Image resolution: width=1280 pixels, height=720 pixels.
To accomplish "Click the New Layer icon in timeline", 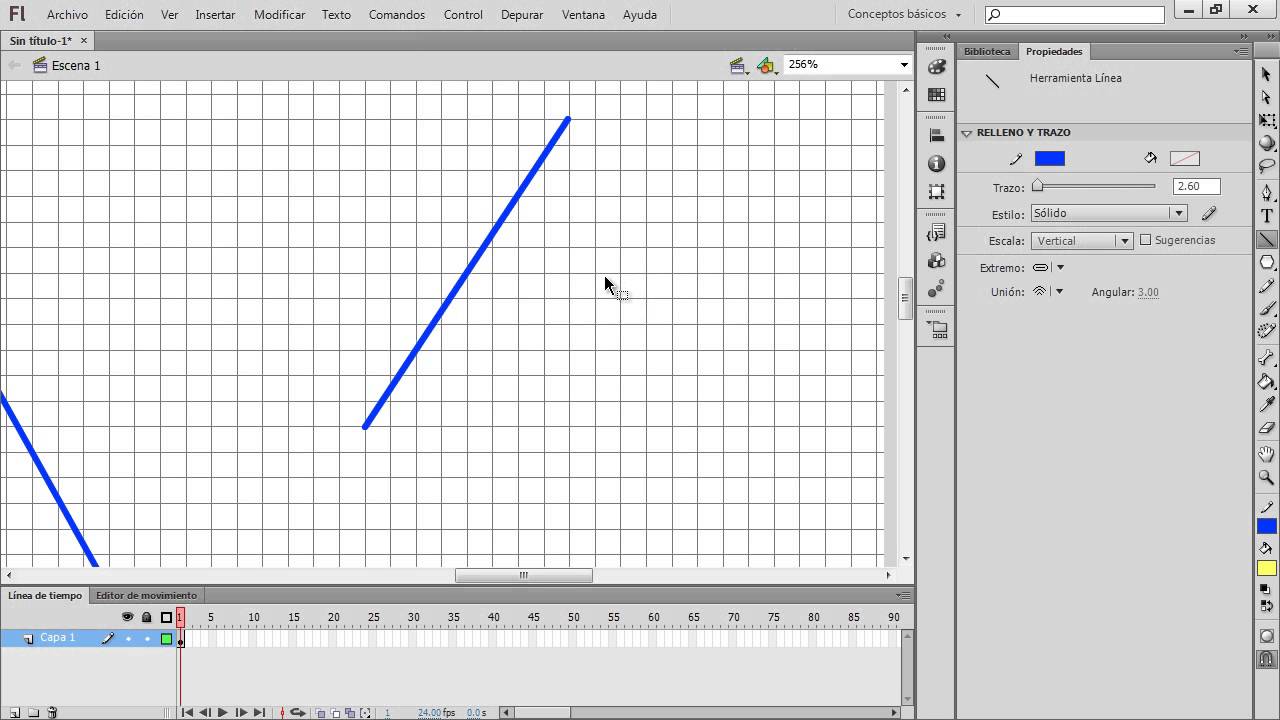I will click(14, 712).
